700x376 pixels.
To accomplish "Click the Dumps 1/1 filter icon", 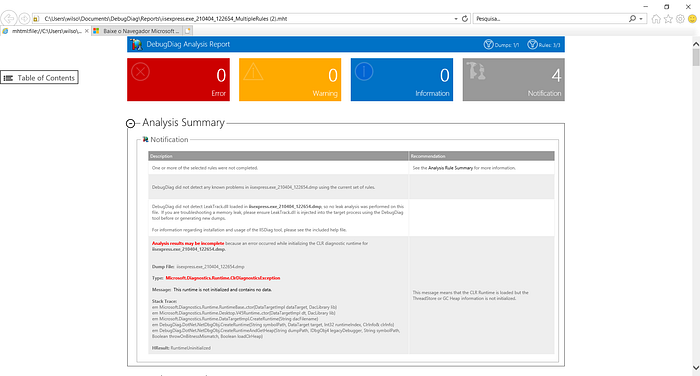I will (488, 44).
